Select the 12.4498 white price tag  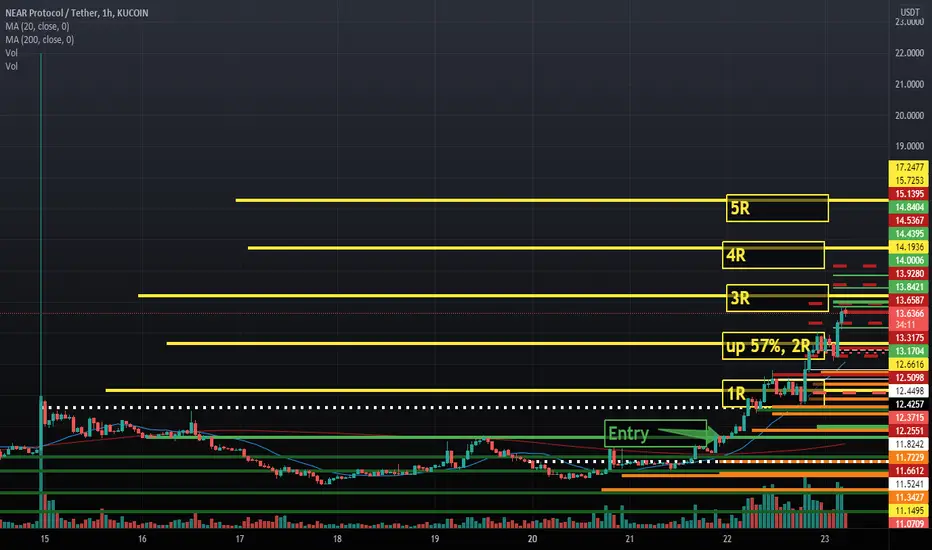point(909,391)
